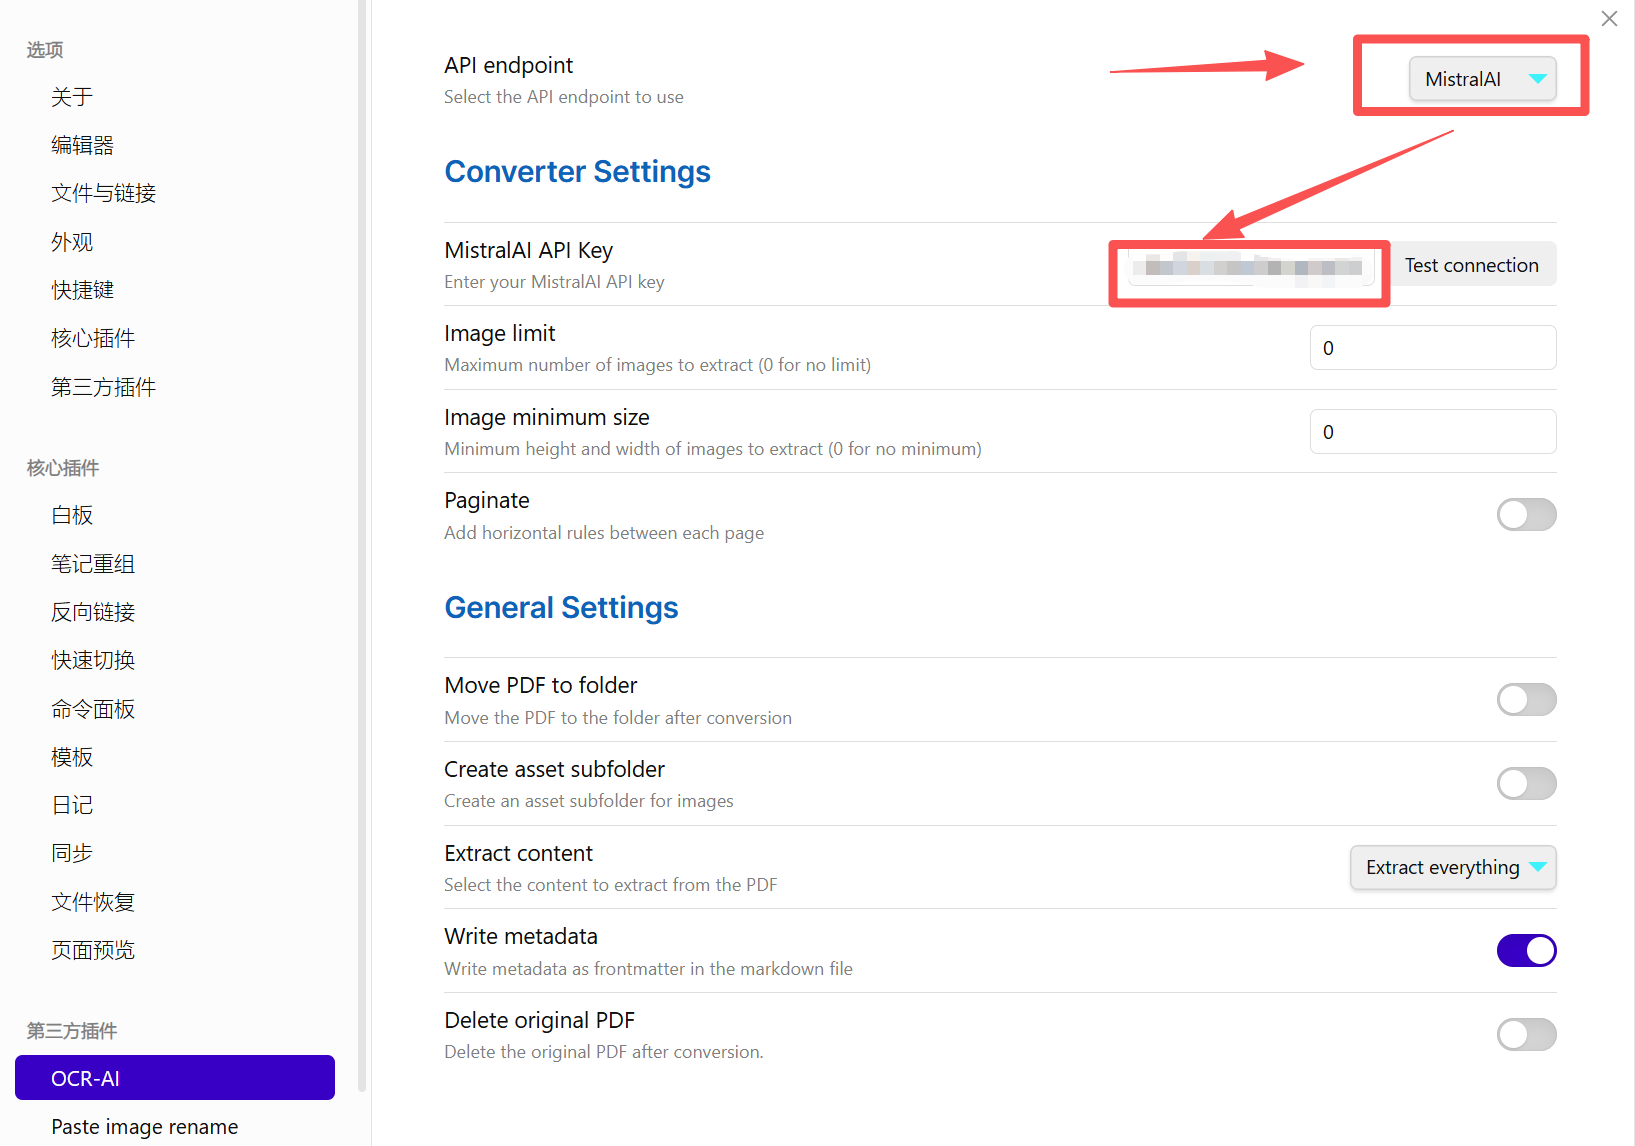Image resolution: width=1635 pixels, height=1146 pixels.
Task: Click the Converter Settings heading
Action: point(577,172)
